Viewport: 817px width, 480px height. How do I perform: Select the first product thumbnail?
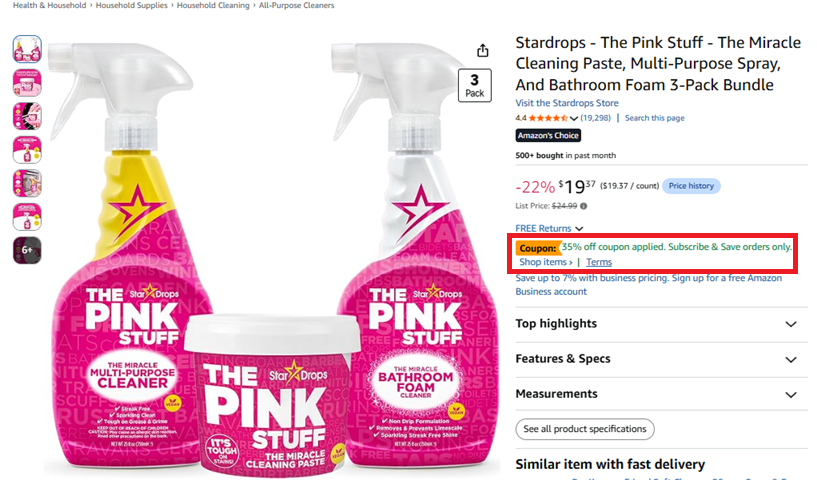(x=27, y=49)
